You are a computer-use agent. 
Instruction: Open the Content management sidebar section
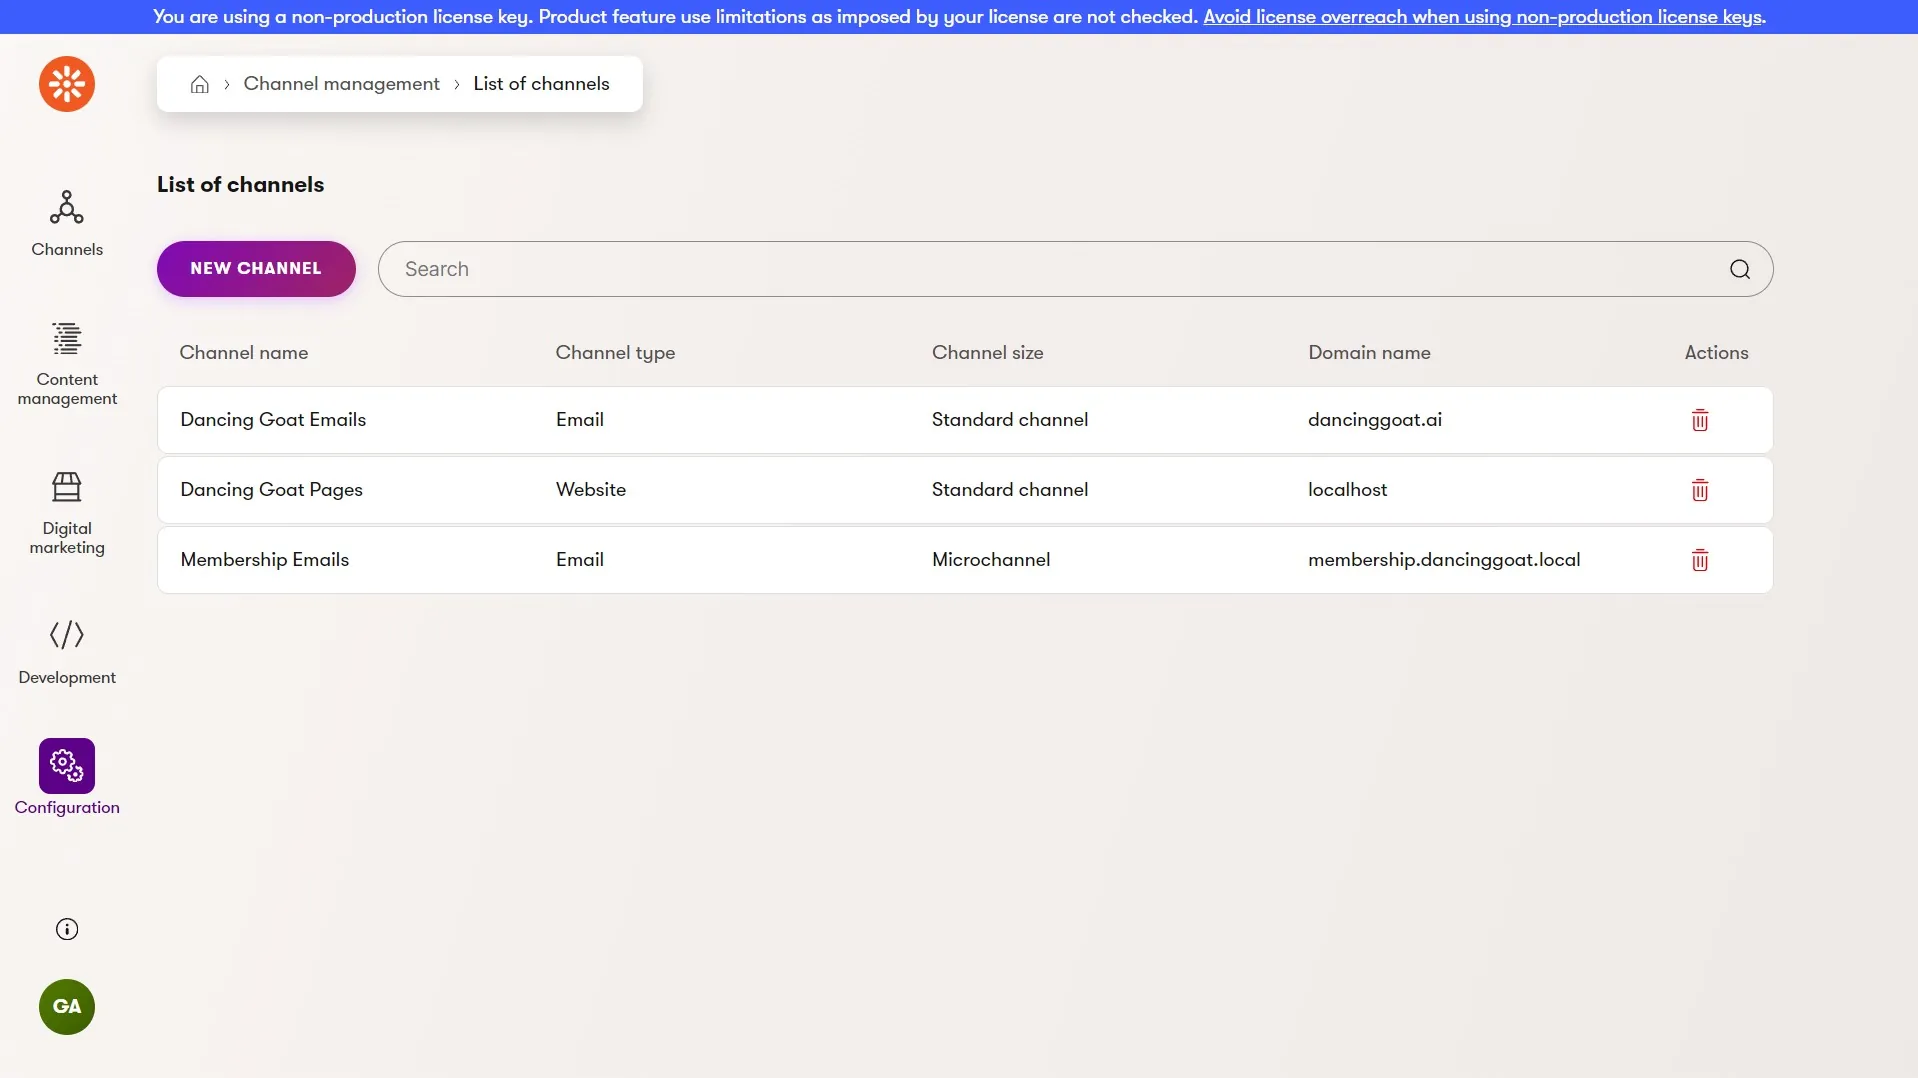click(67, 364)
